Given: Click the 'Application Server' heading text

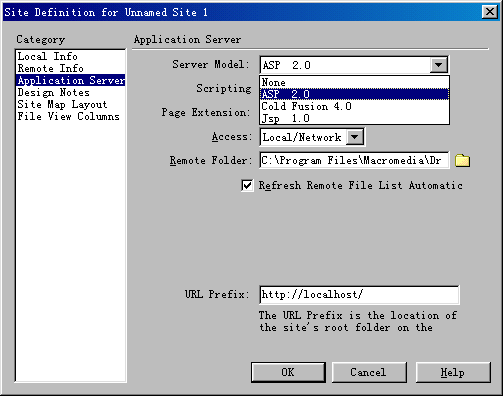Looking at the screenshot, I should (x=187, y=40).
